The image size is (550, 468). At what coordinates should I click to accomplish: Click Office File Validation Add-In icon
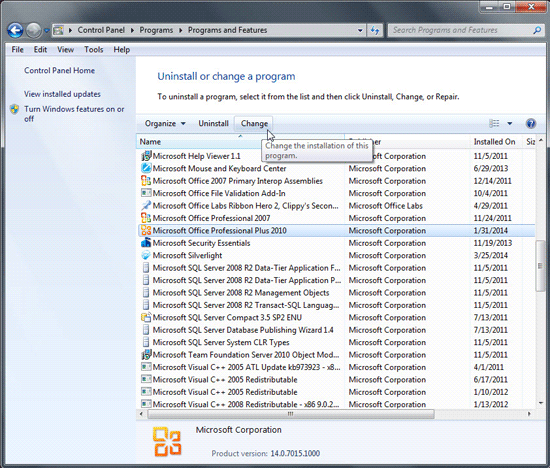pyautogui.click(x=146, y=193)
